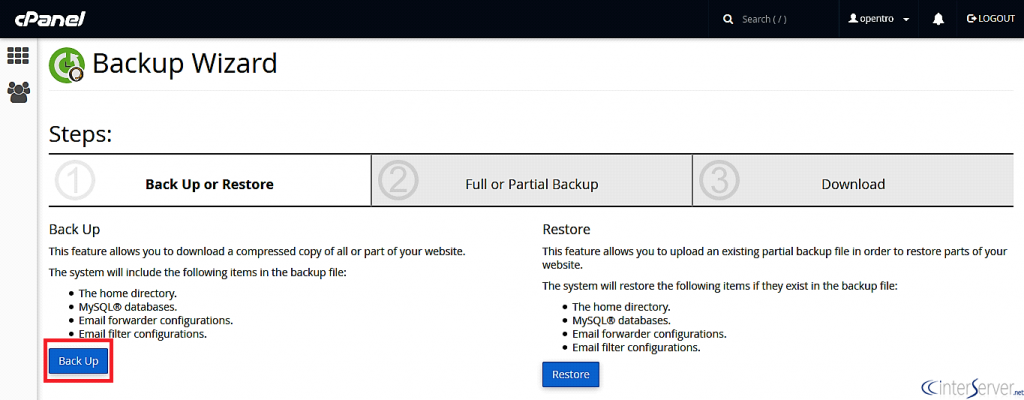
Task: Focus the Search input field
Action: (780, 19)
